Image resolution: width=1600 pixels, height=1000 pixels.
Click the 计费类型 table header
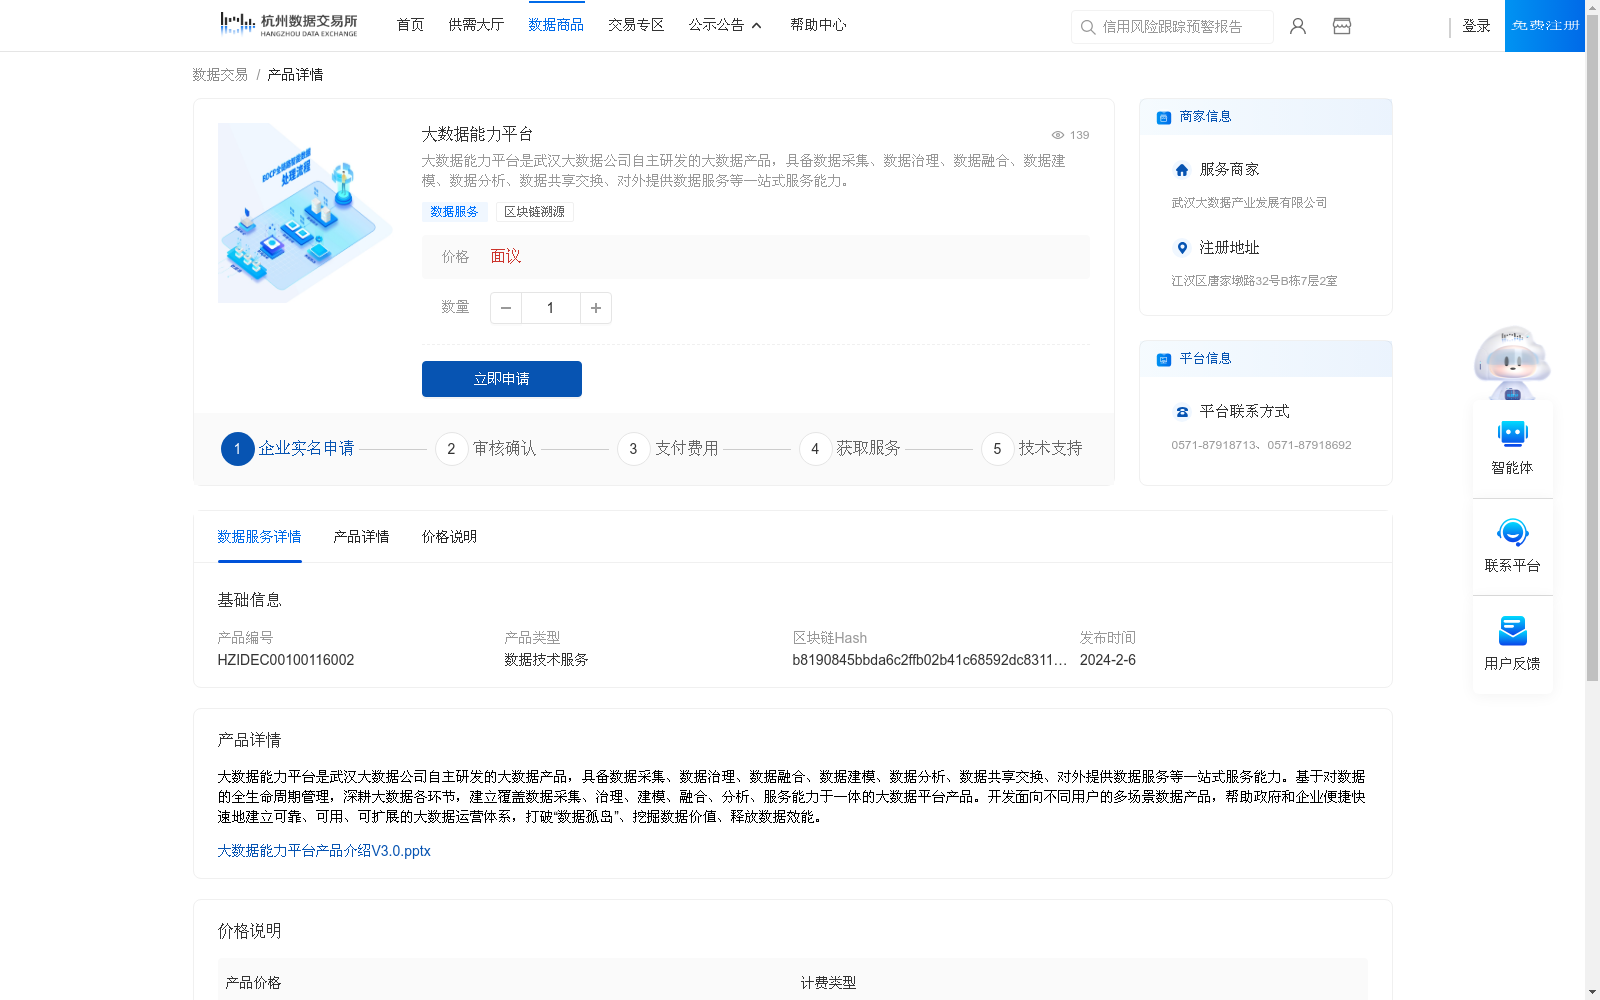[x=828, y=983]
